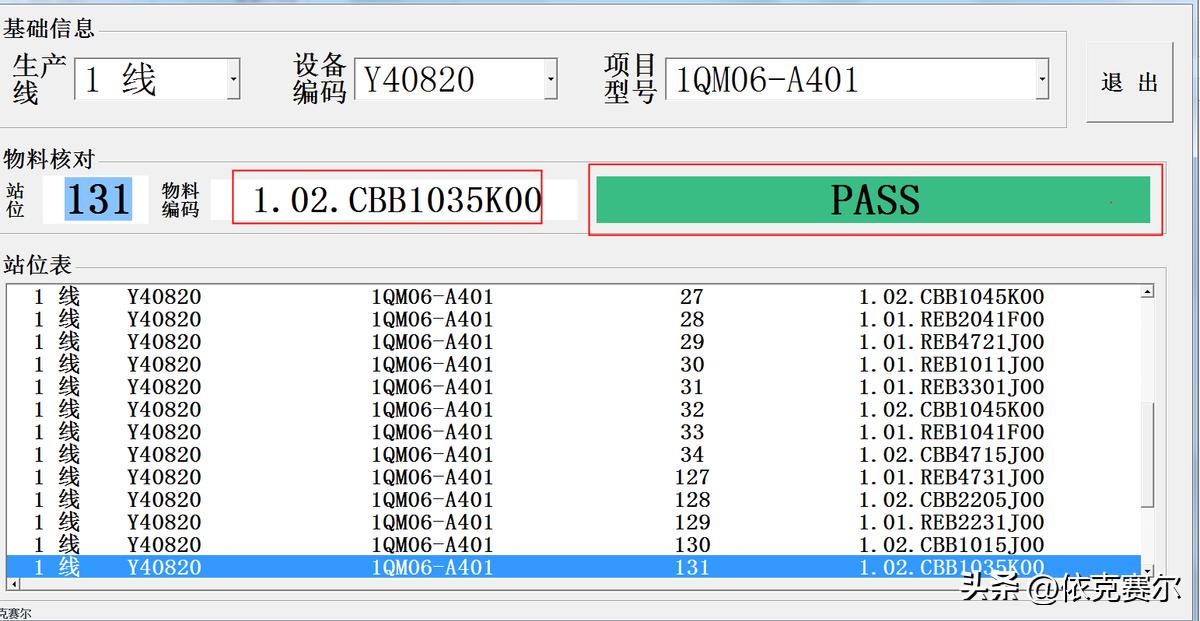
Task: Open the 项目型号 project model dropdown
Action: [1043, 80]
